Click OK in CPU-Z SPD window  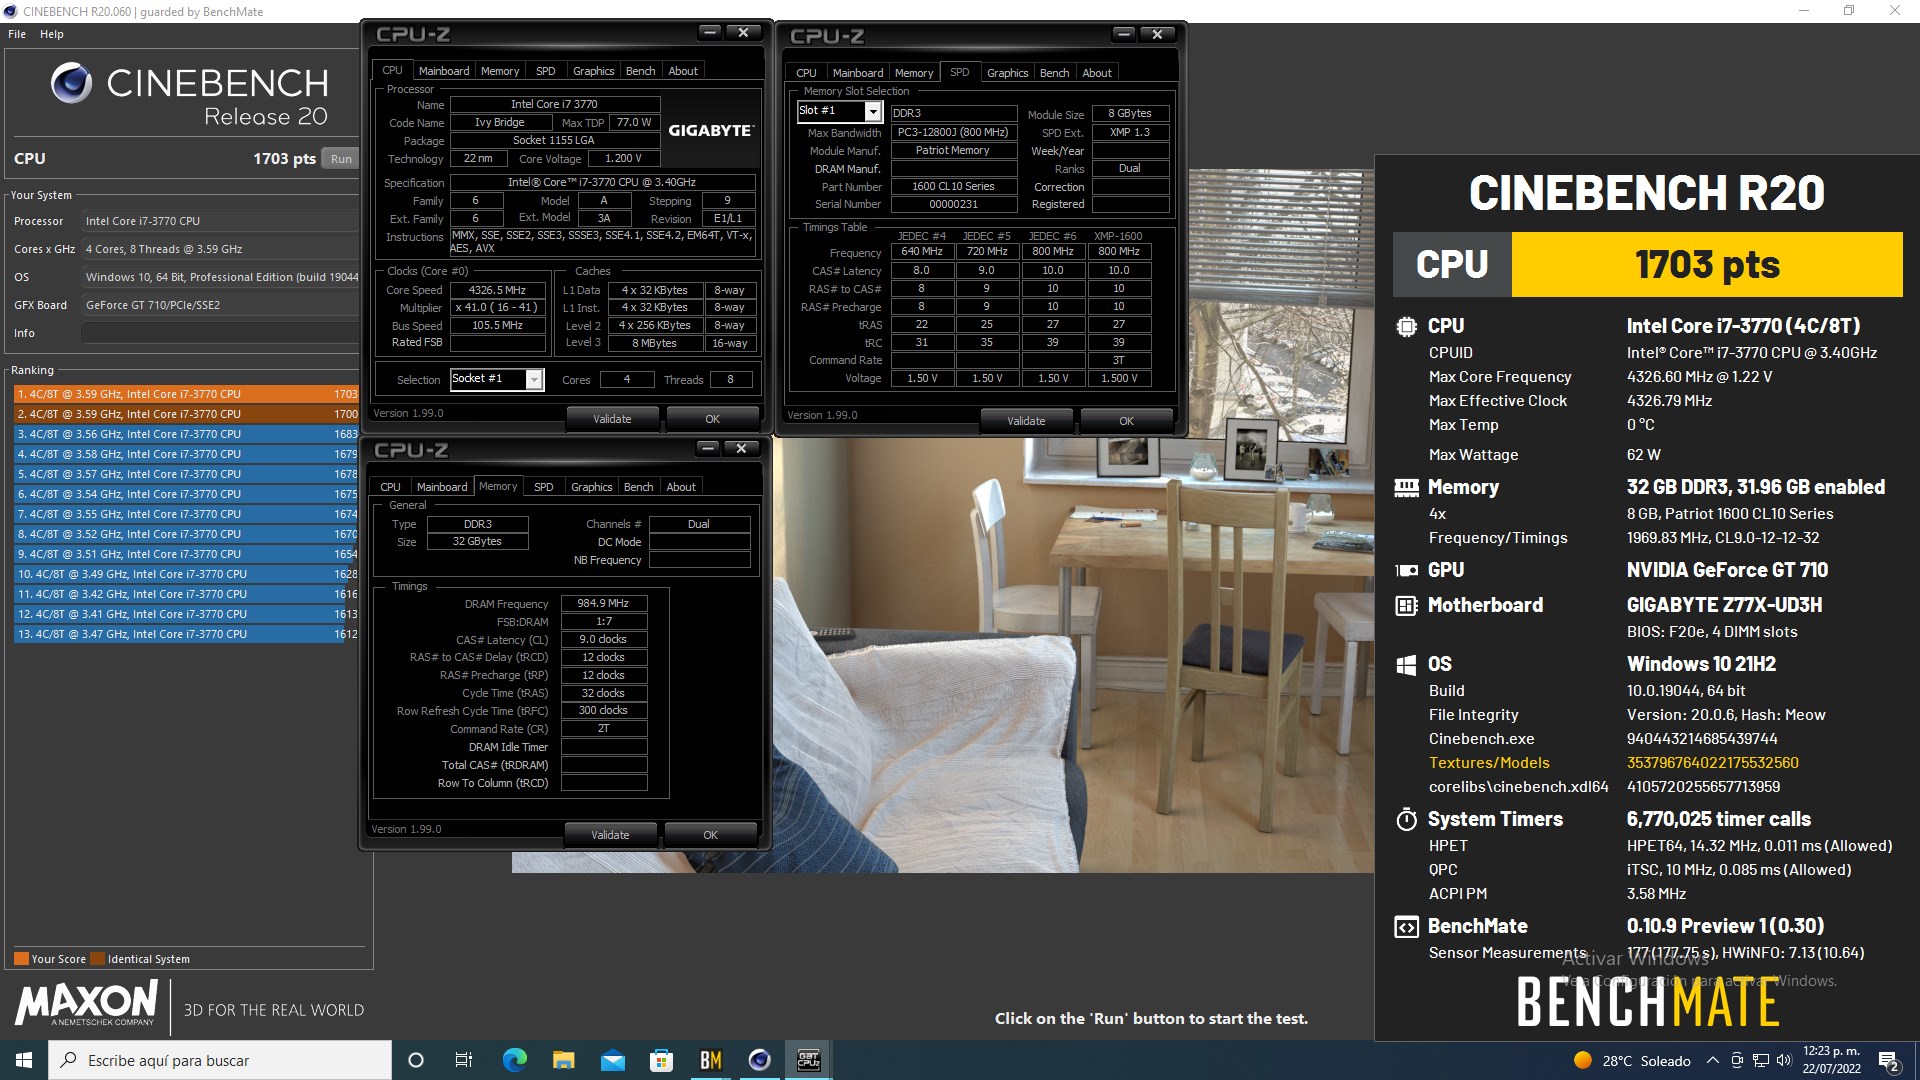[x=1126, y=421]
